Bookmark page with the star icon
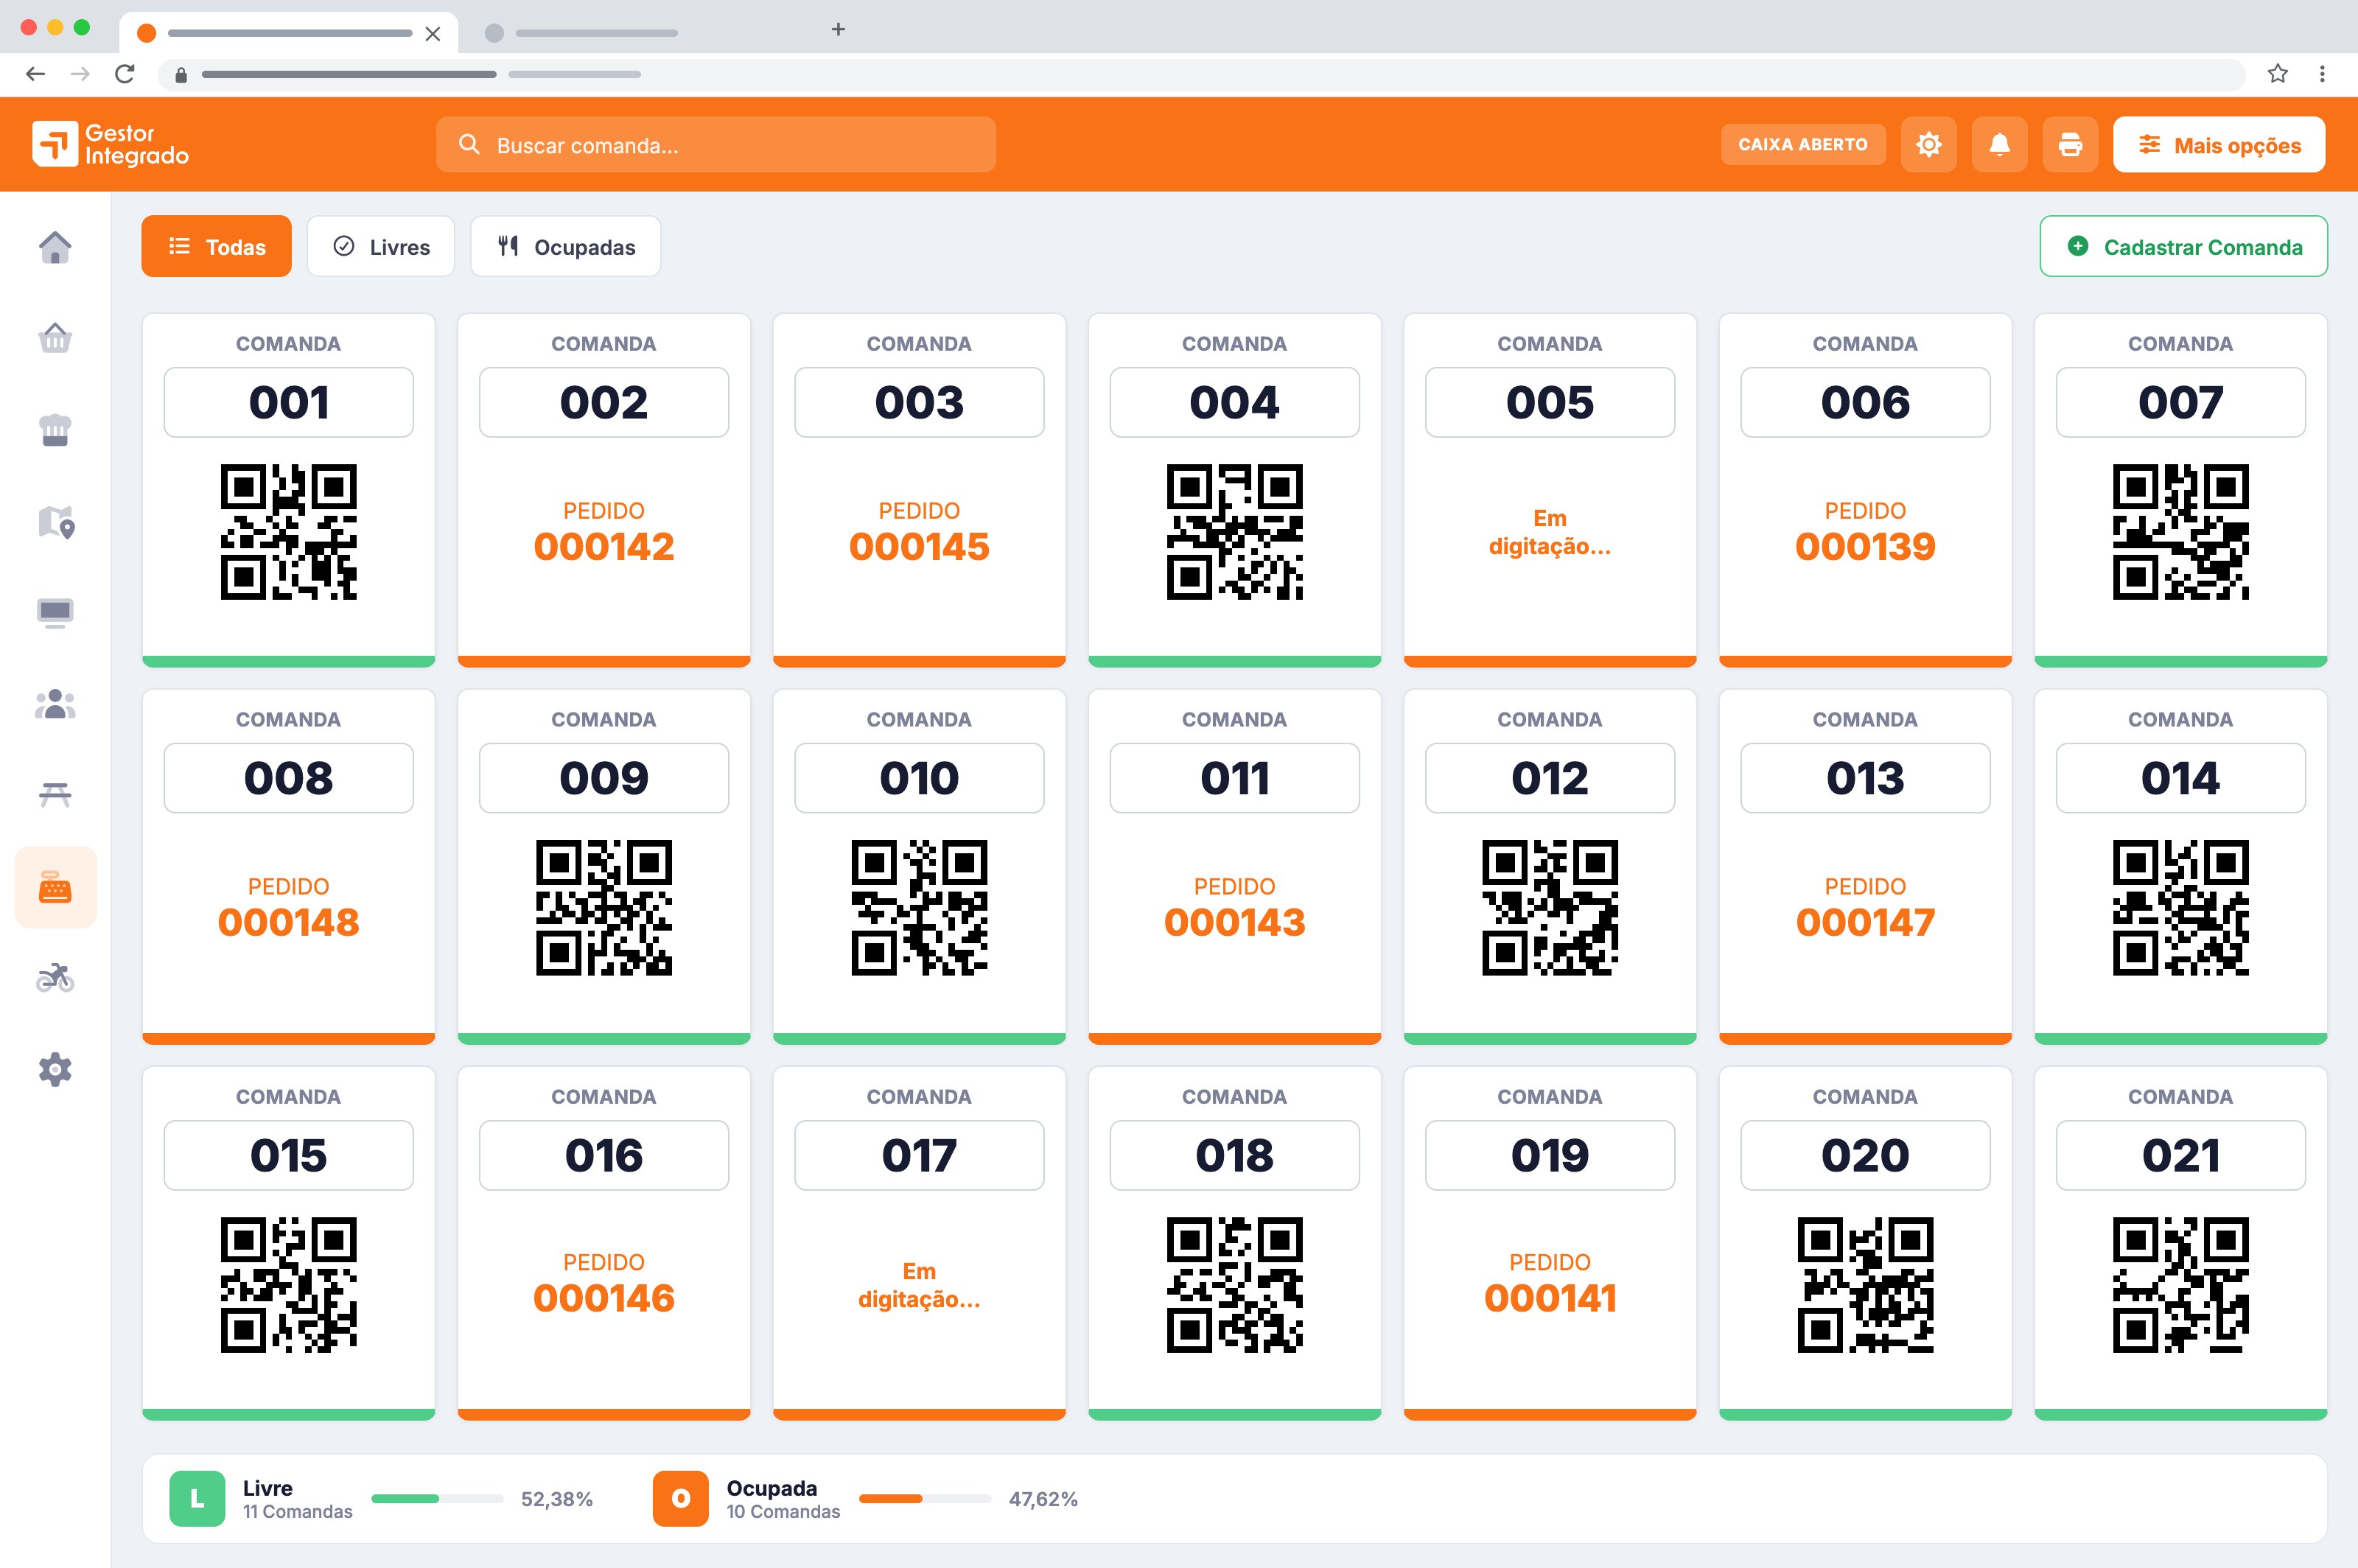The image size is (2358, 1568). pyautogui.click(x=2277, y=73)
